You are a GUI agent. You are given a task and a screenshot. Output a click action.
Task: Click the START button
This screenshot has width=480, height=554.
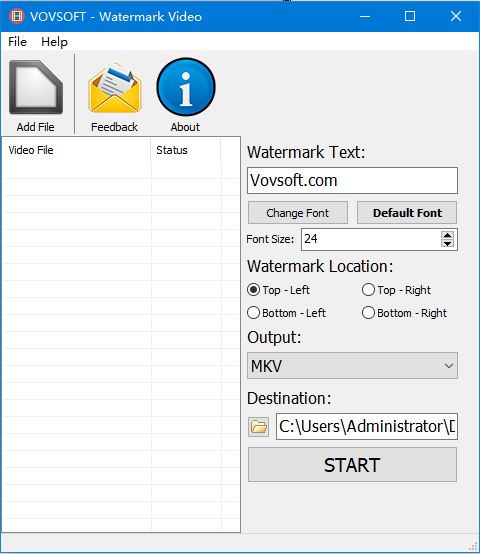pyautogui.click(x=352, y=465)
